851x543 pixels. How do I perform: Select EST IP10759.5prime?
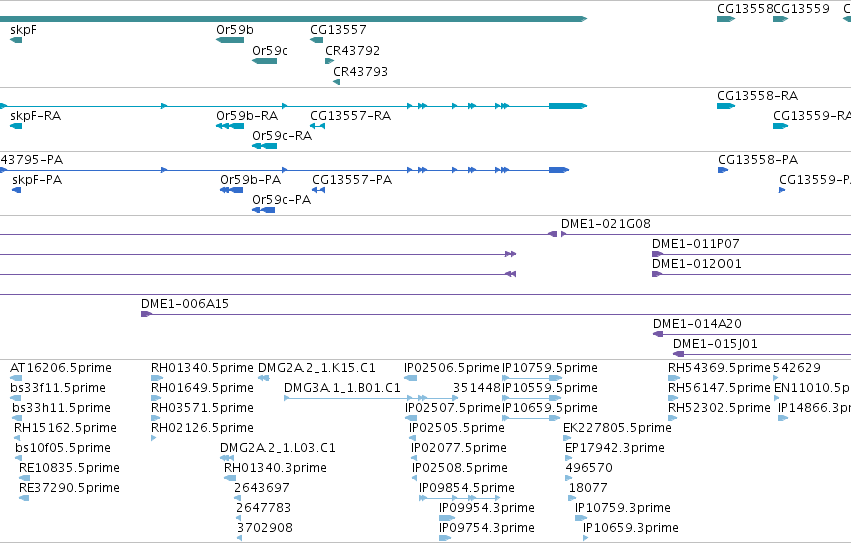click(532, 378)
